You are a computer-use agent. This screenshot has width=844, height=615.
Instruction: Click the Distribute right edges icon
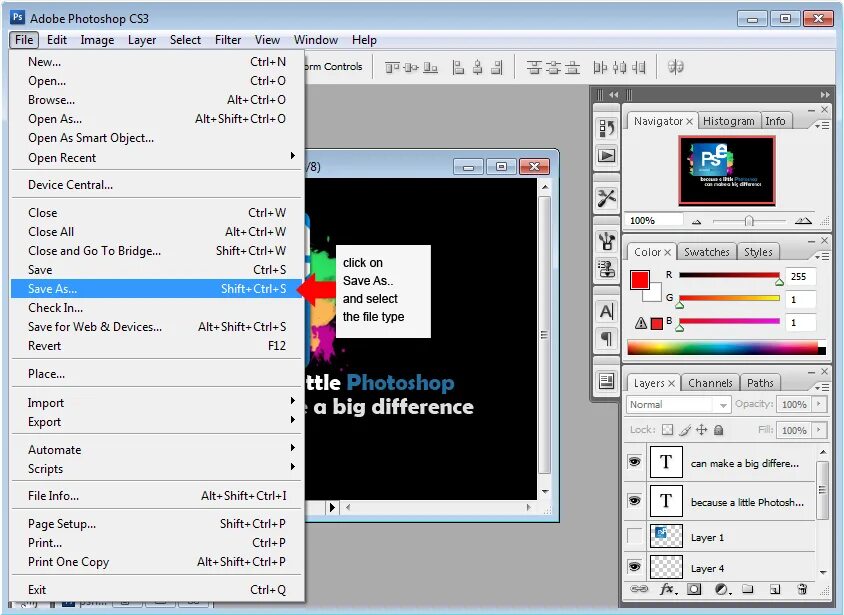pos(639,67)
